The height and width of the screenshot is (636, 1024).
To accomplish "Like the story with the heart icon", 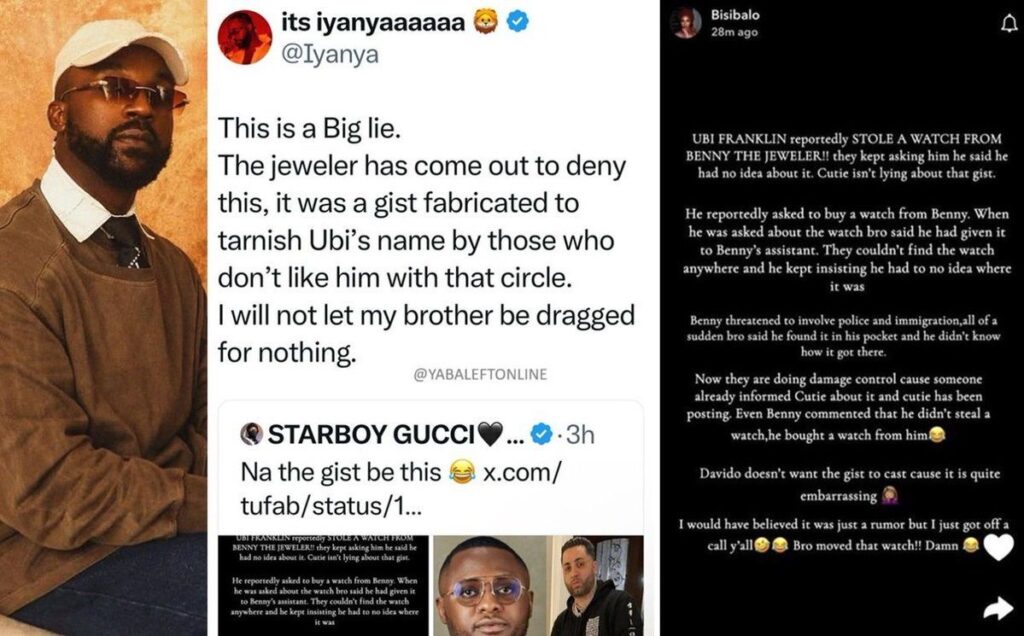I will click(x=998, y=546).
